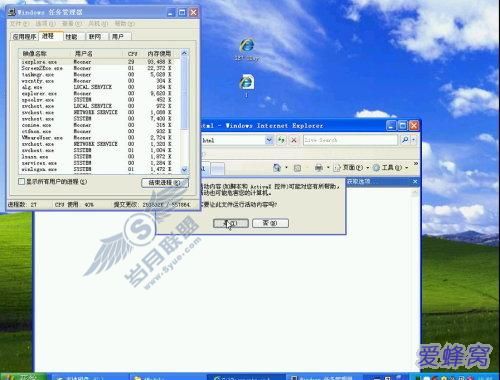500x380 pixels.
Task: Minimize the Task Manager window
Action: 171,13
